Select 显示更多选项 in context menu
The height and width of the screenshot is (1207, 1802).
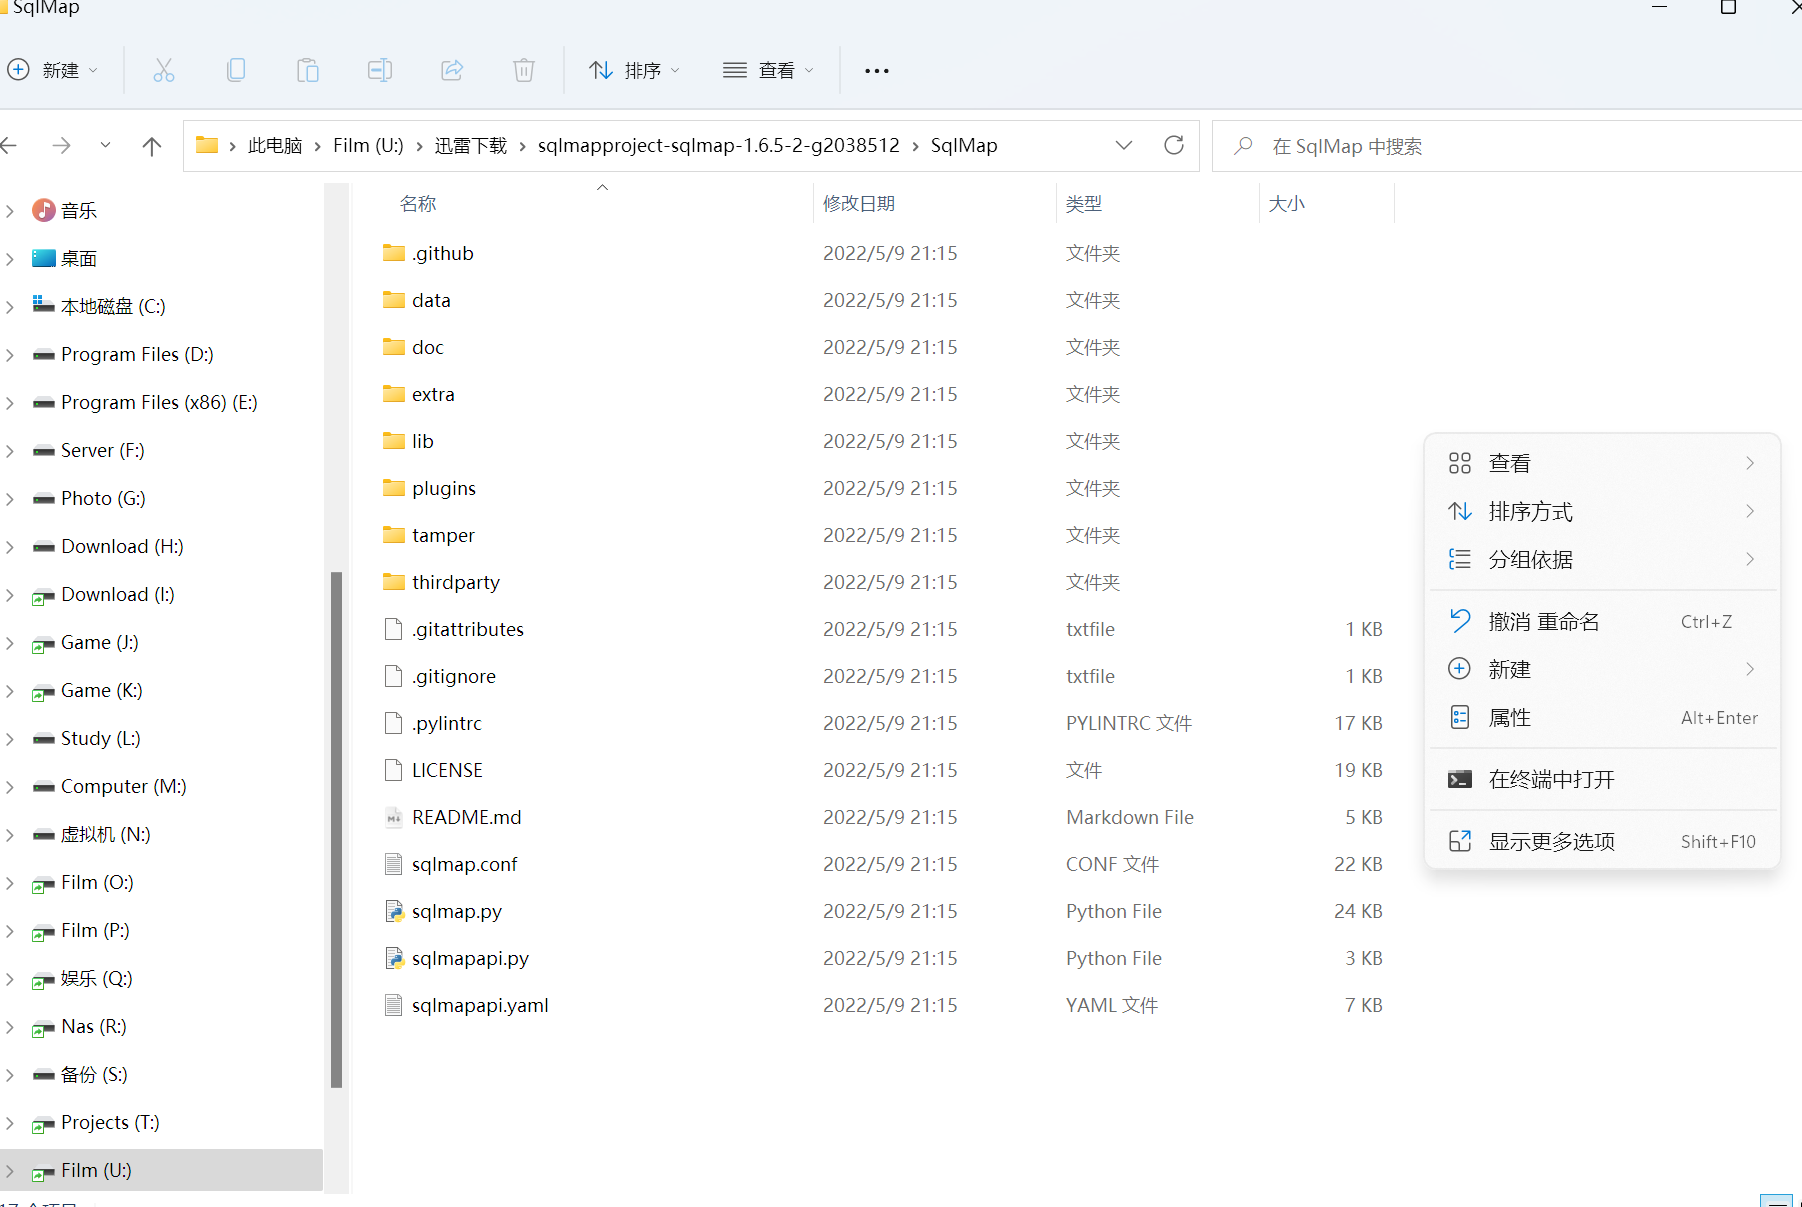[x=1551, y=842]
